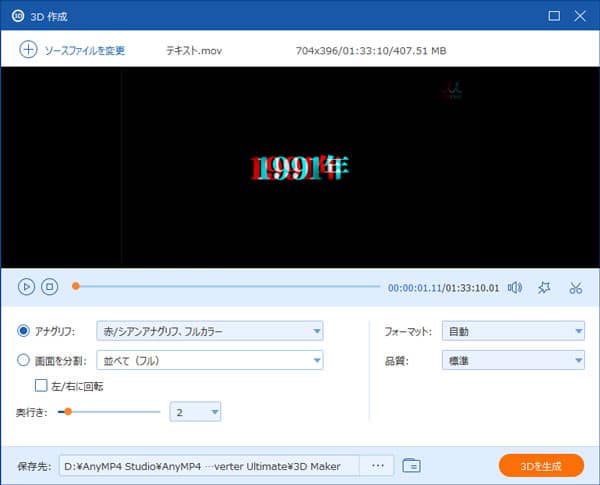Click the 704x396 file info text
This screenshot has width=600, height=485.
pyautogui.click(x=371, y=51)
